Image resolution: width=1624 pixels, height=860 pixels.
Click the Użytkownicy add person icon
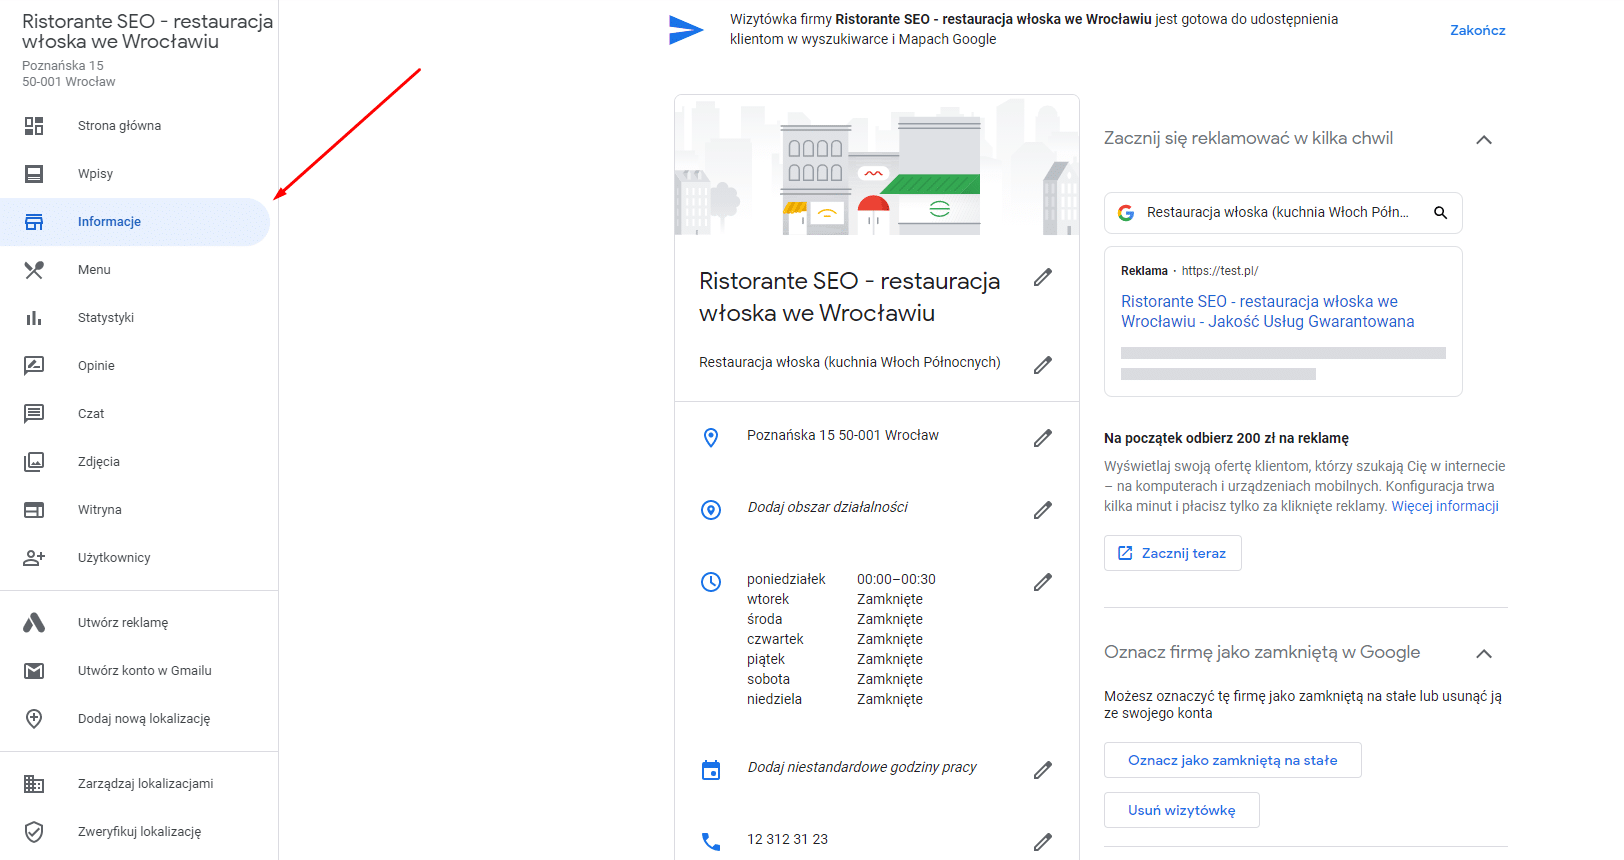[34, 558]
